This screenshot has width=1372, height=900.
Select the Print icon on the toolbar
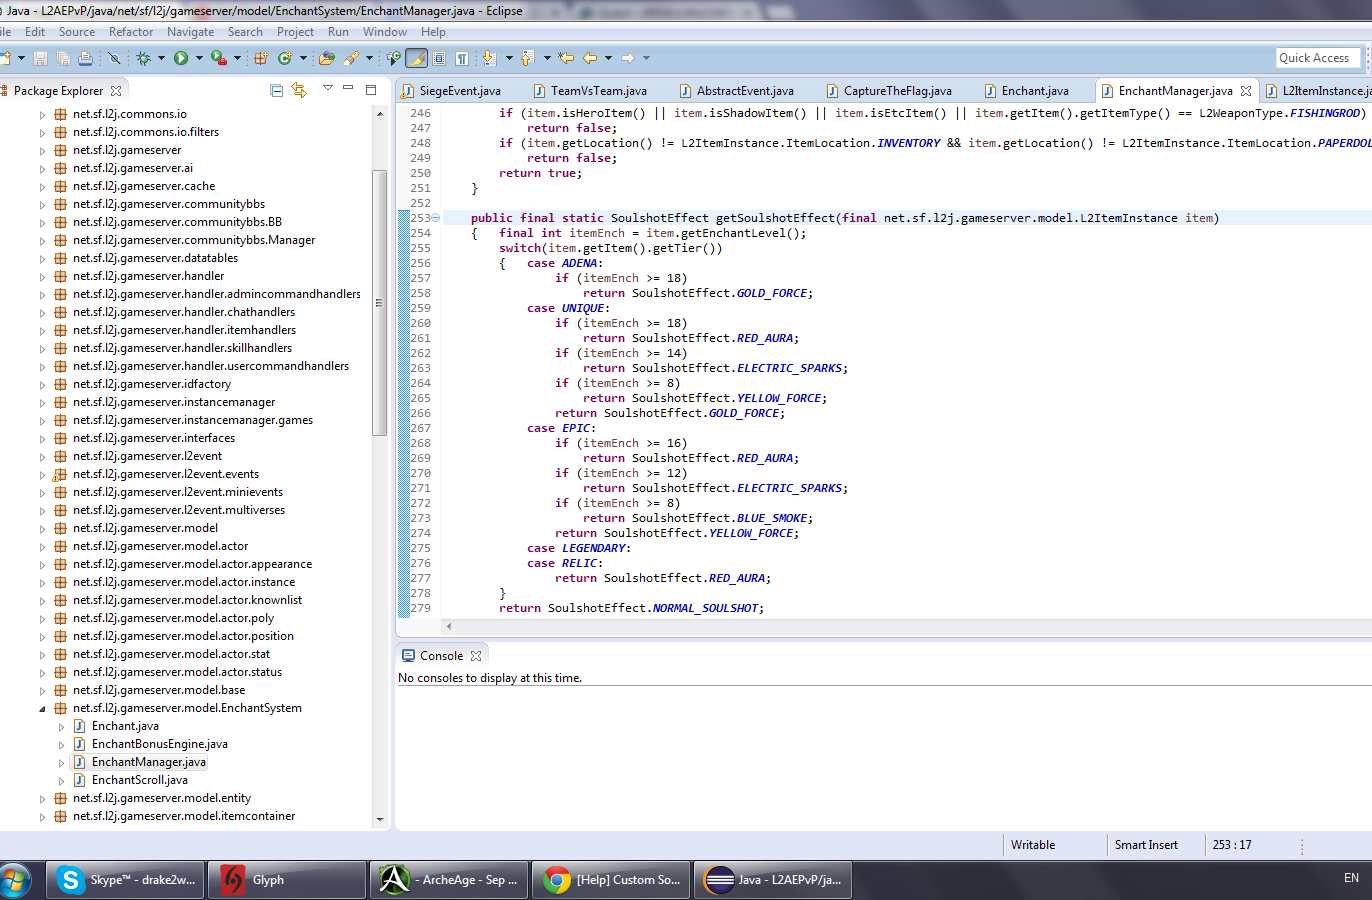(x=85, y=57)
